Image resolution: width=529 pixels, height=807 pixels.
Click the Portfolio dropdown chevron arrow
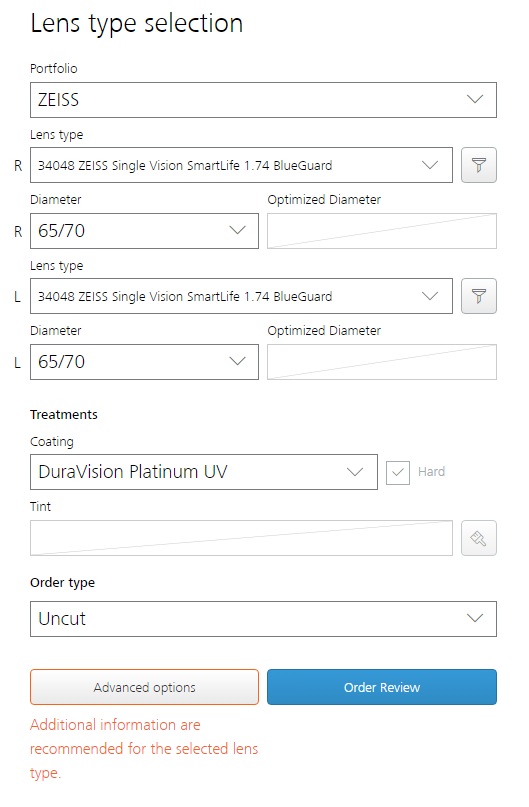474,99
